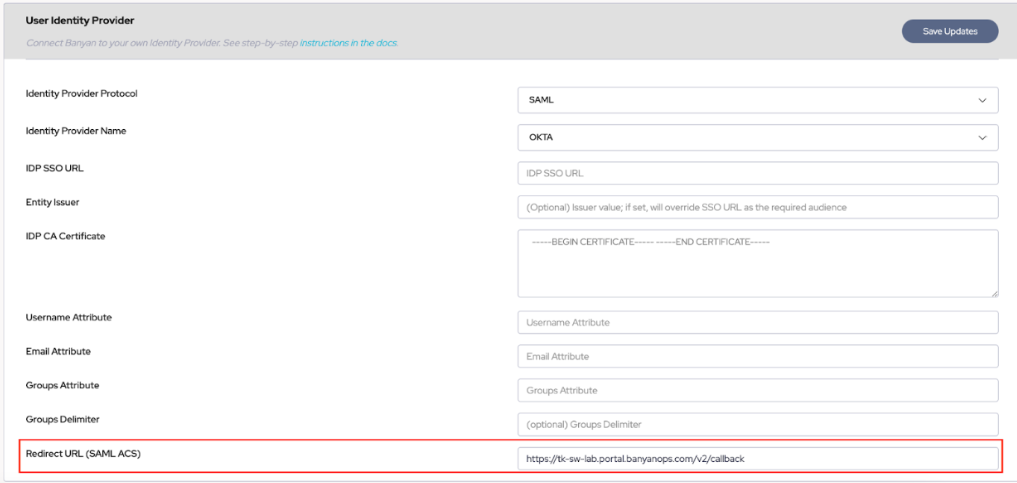Image resolution: width=1017 pixels, height=483 pixels.
Task: Click into the Entity Issuer text field
Action: [757, 207]
